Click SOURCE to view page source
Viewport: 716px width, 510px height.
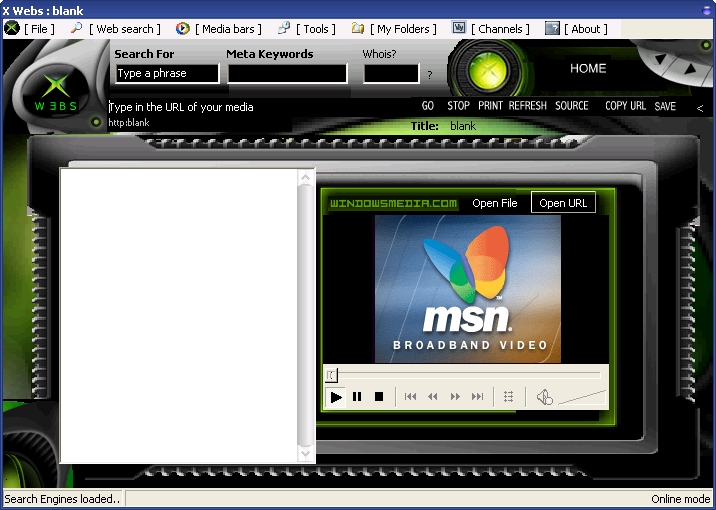pos(571,106)
